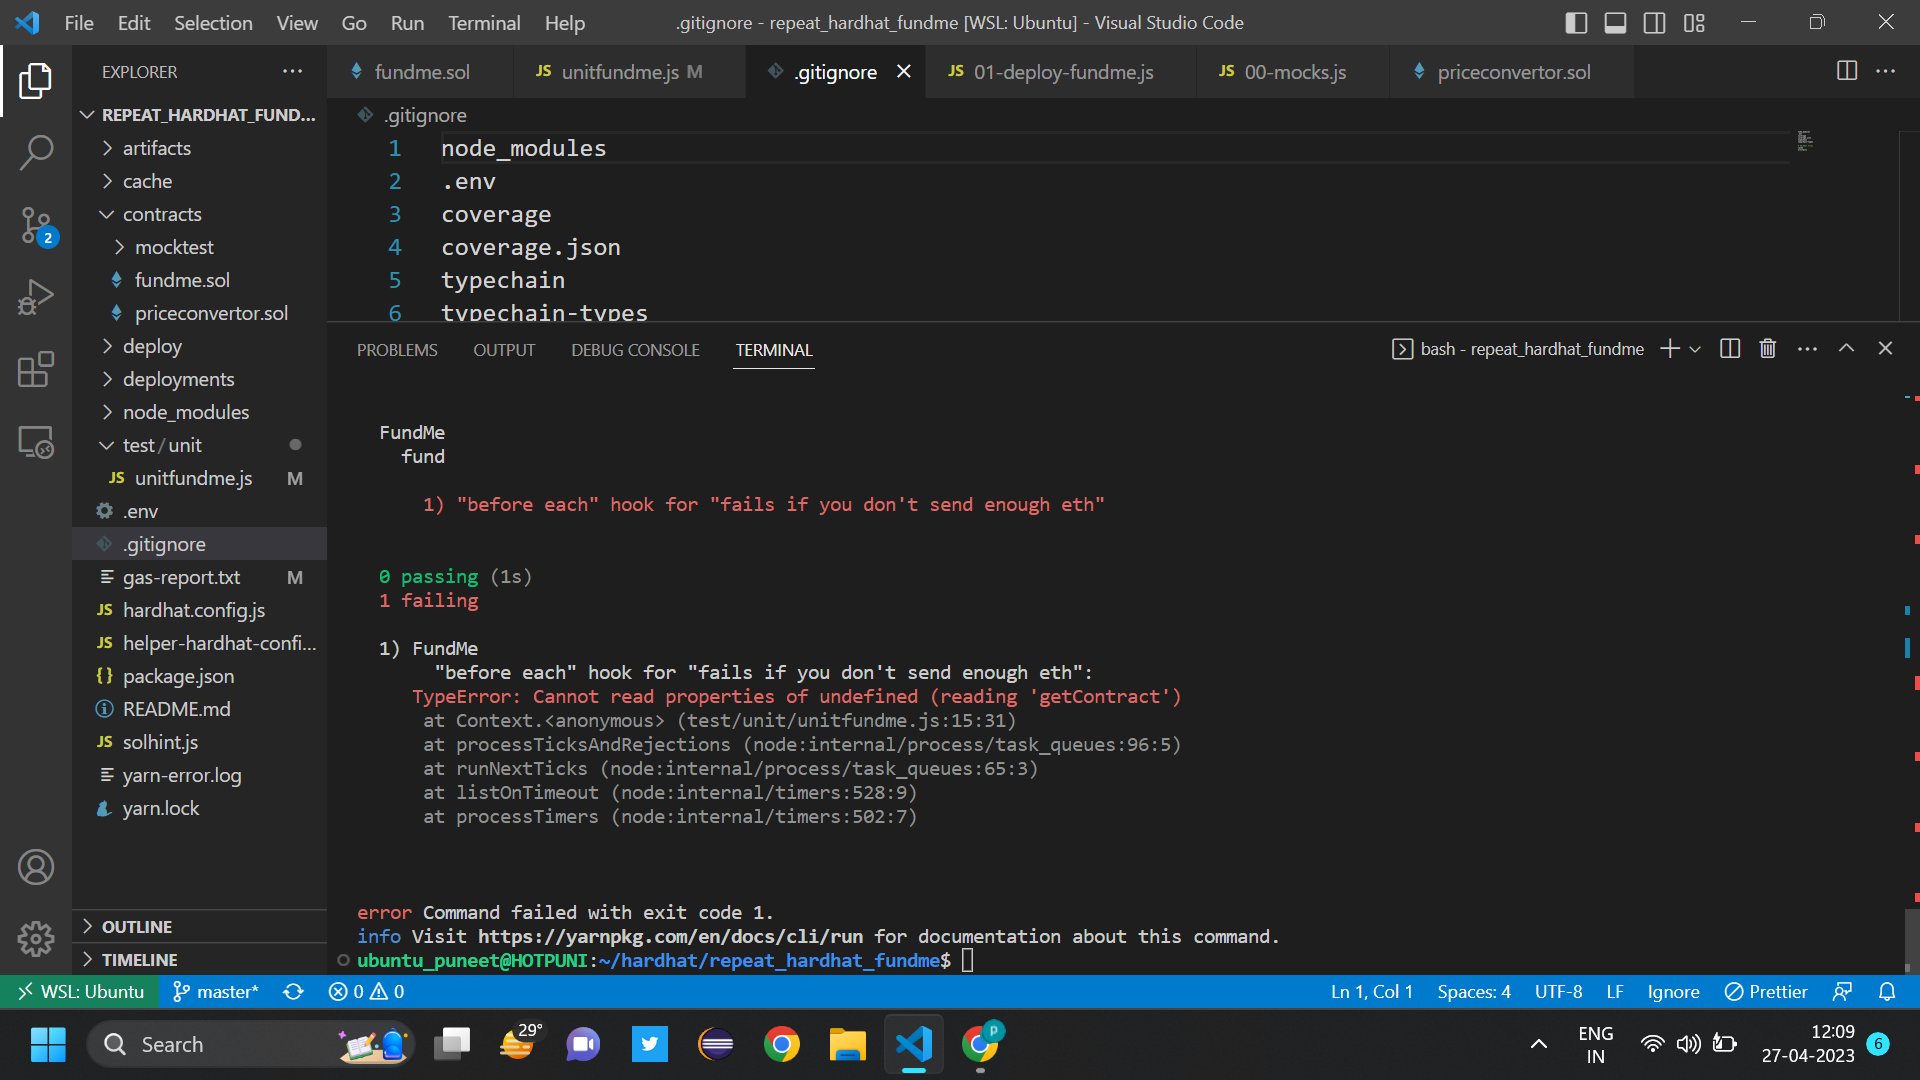1920x1080 pixels.
Task: Open the feedback icon in status bar
Action: point(1842,992)
